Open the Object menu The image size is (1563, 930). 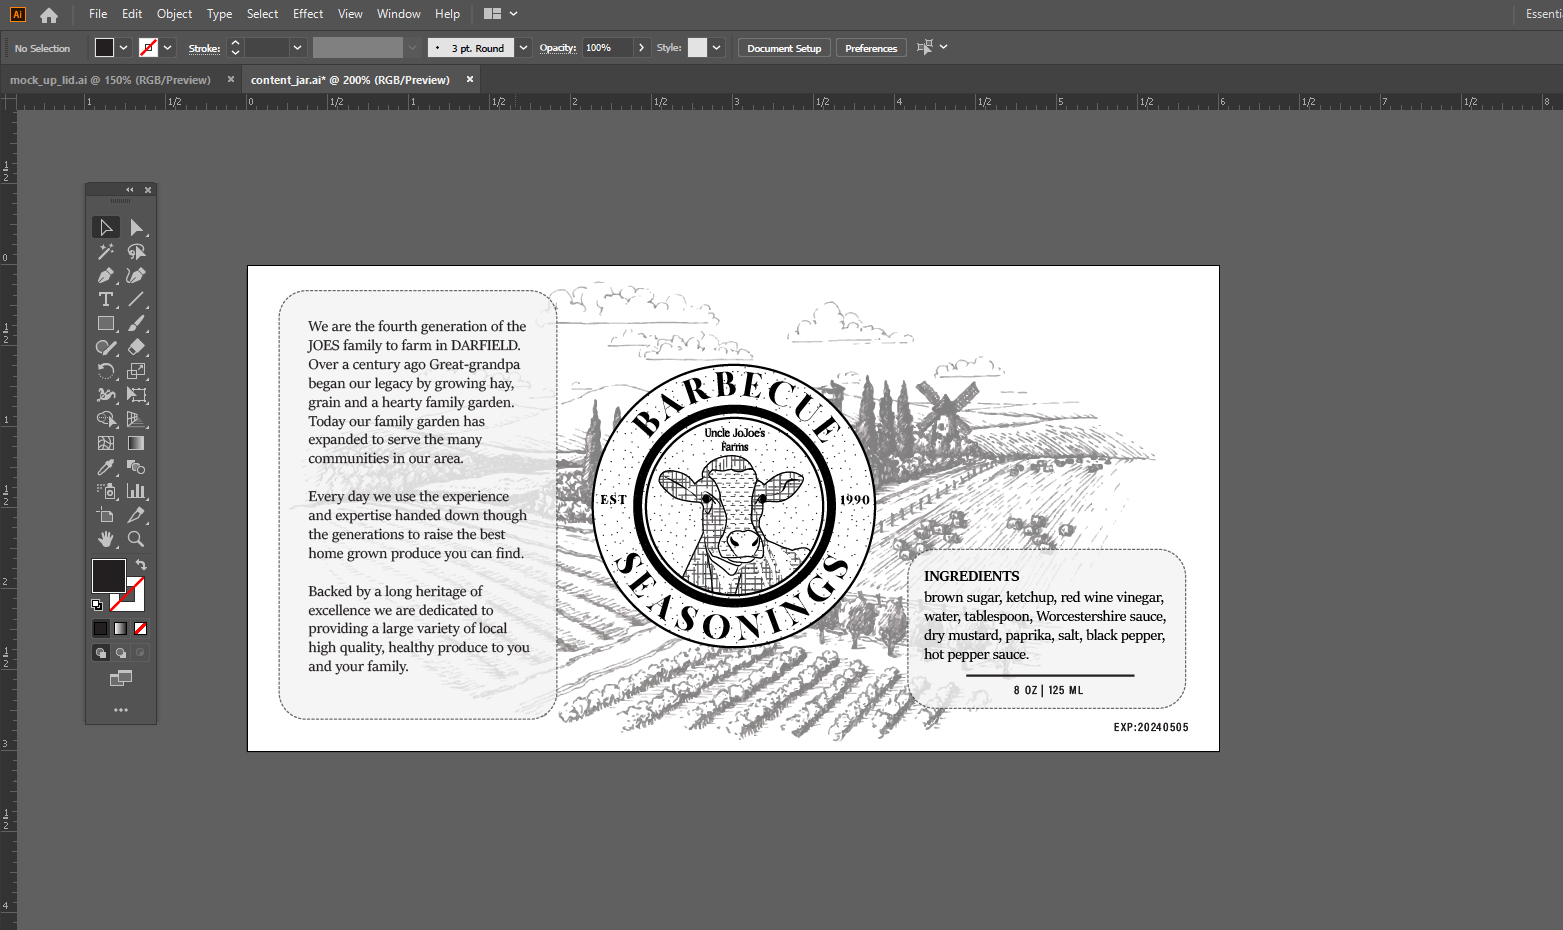(174, 14)
